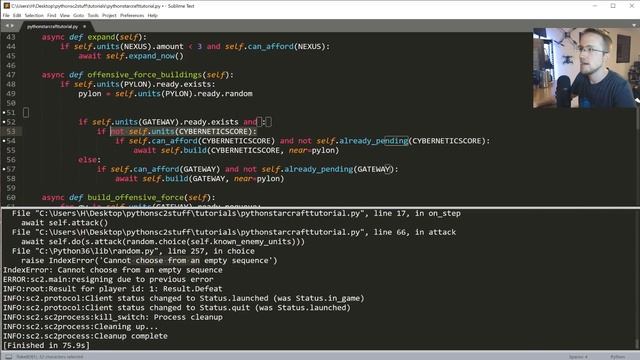
Task: Click line number 60 in the gutter
Action: (x=11, y=198)
